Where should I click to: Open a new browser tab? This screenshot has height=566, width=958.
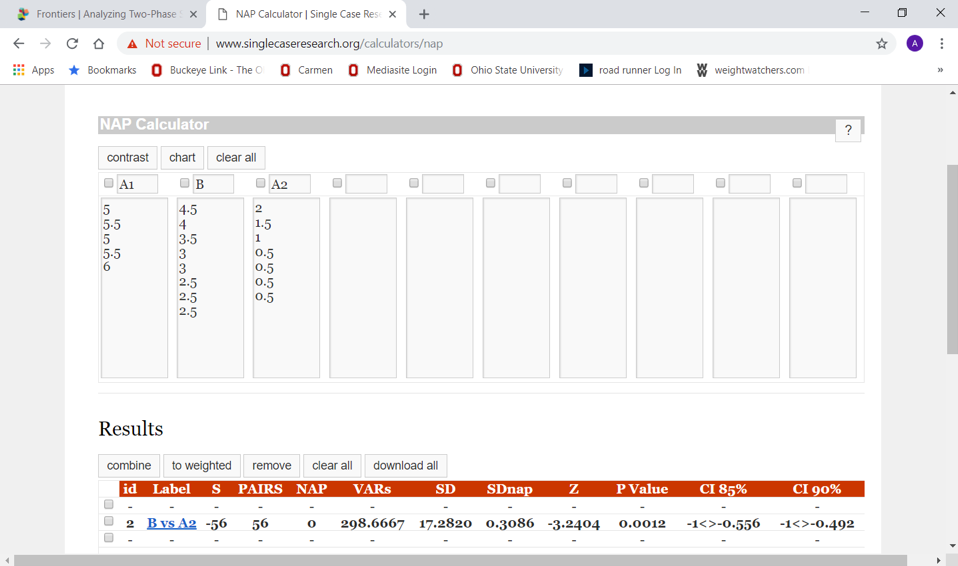tap(423, 14)
